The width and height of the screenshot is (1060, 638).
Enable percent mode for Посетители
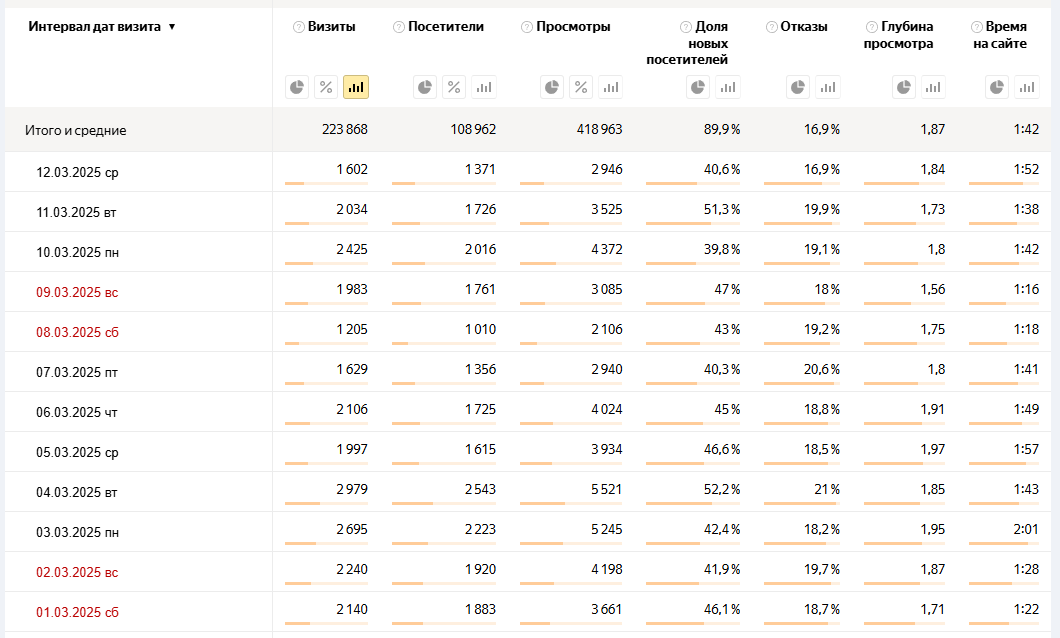454,88
